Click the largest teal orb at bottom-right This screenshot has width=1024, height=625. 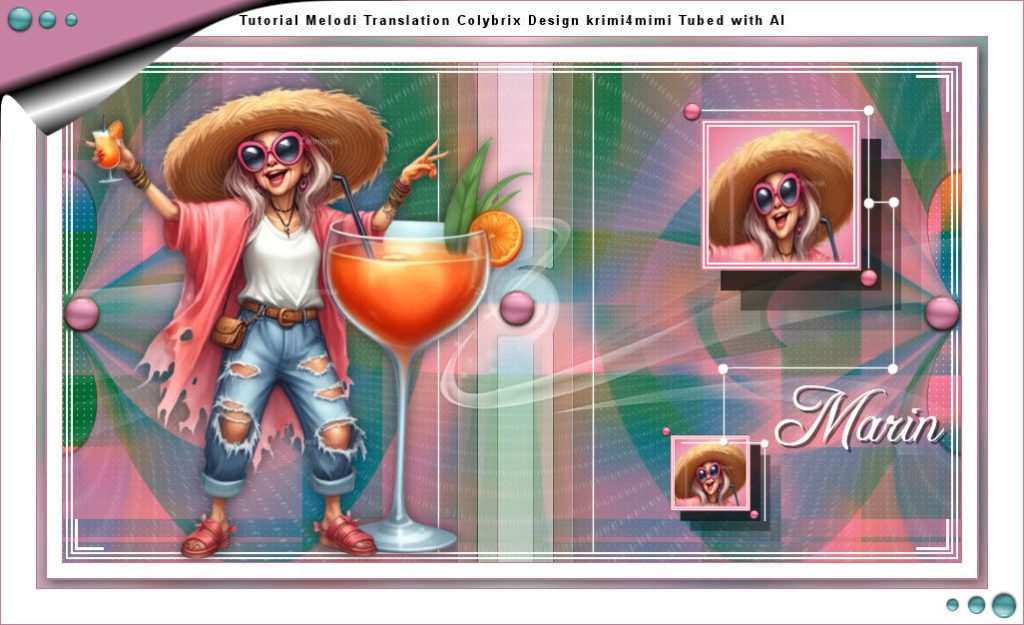click(x=1003, y=605)
